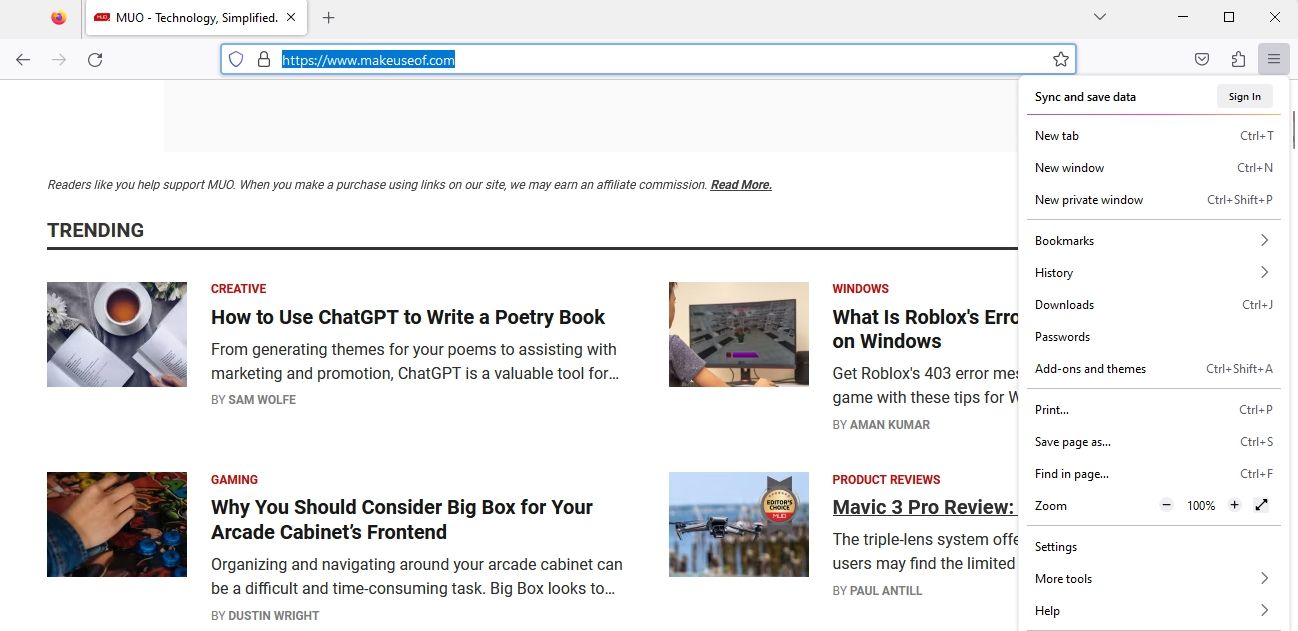Go back using the back arrow

pos(22,59)
